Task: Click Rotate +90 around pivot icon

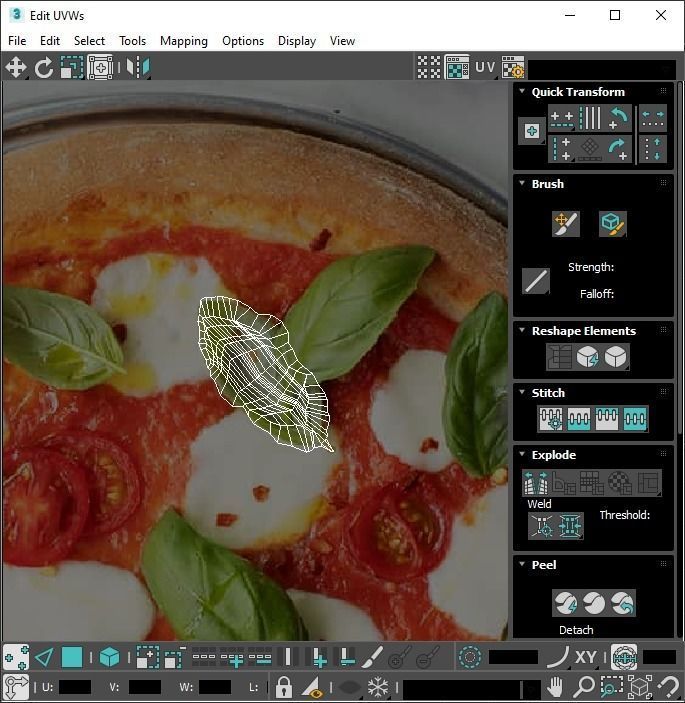Action: pyautogui.click(x=618, y=150)
